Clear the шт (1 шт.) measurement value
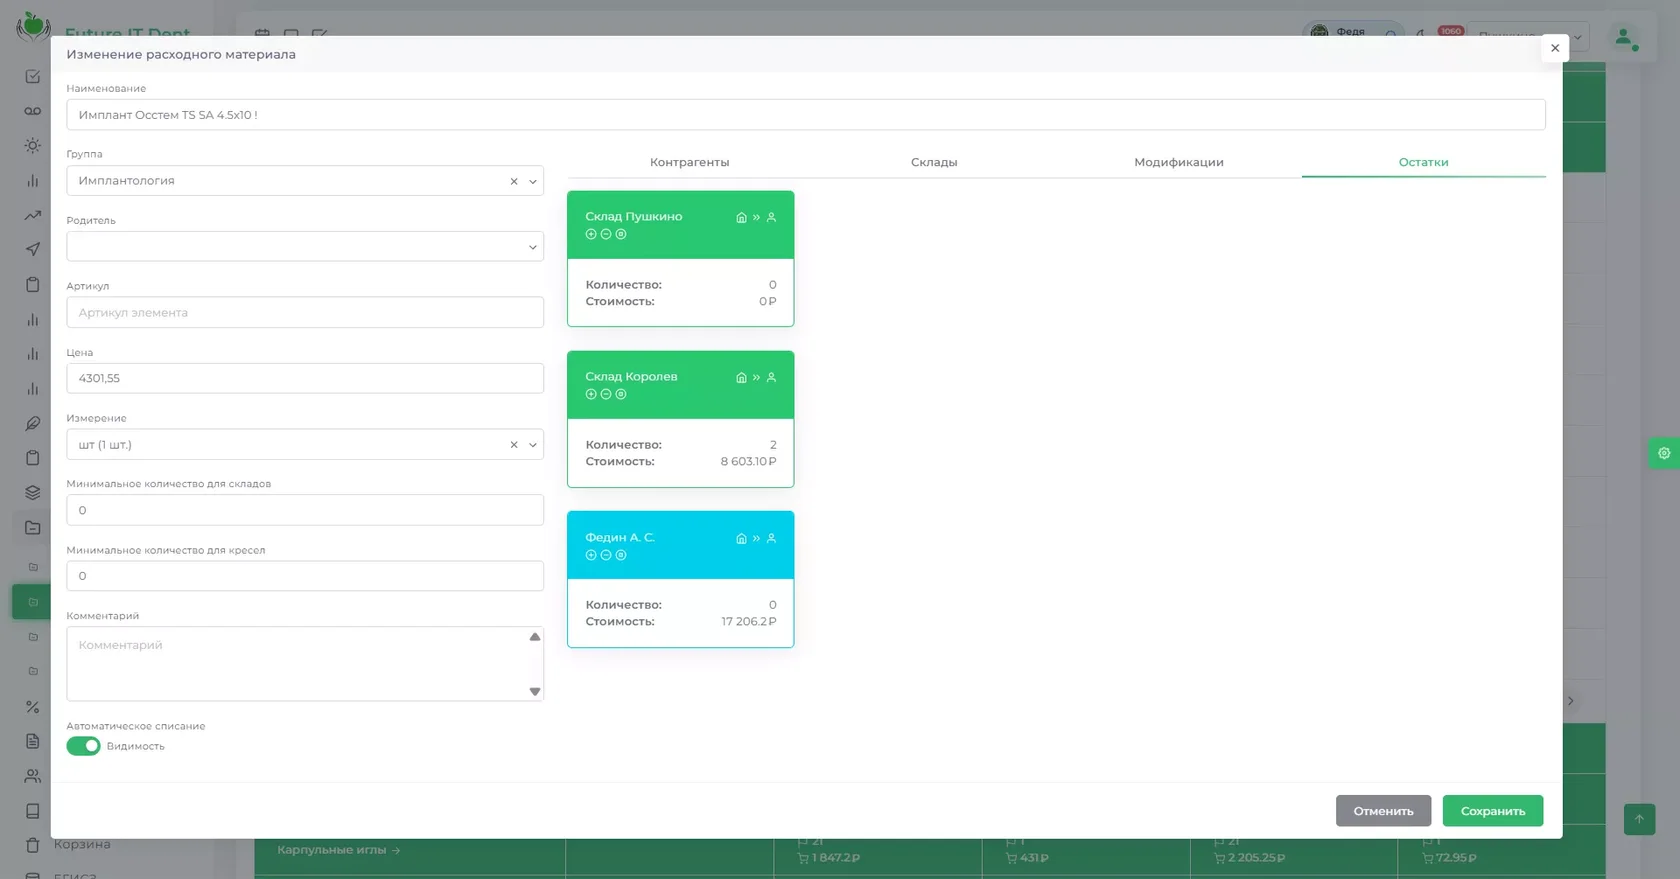 tap(514, 445)
